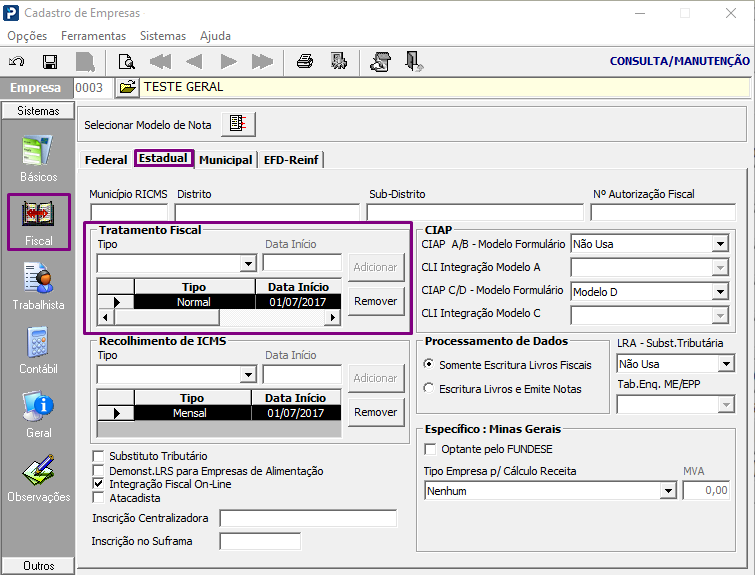This screenshot has width=755, height=575.
Task: Open Tab.Enq. ME/EPP dropdown
Action: [726, 405]
